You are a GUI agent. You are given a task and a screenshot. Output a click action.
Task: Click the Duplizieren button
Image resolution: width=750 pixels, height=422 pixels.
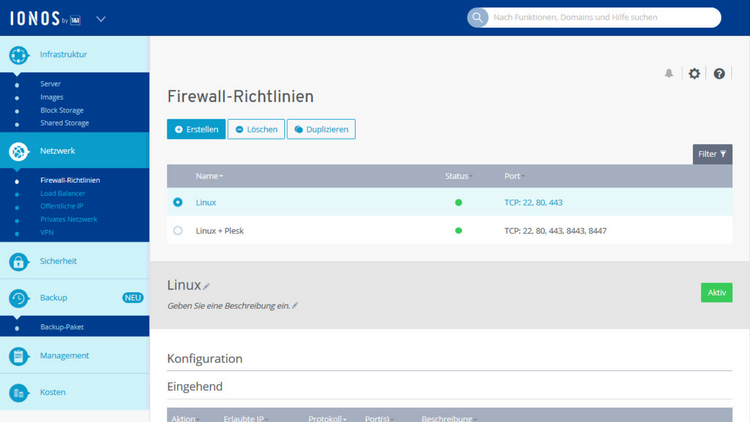(x=321, y=129)
